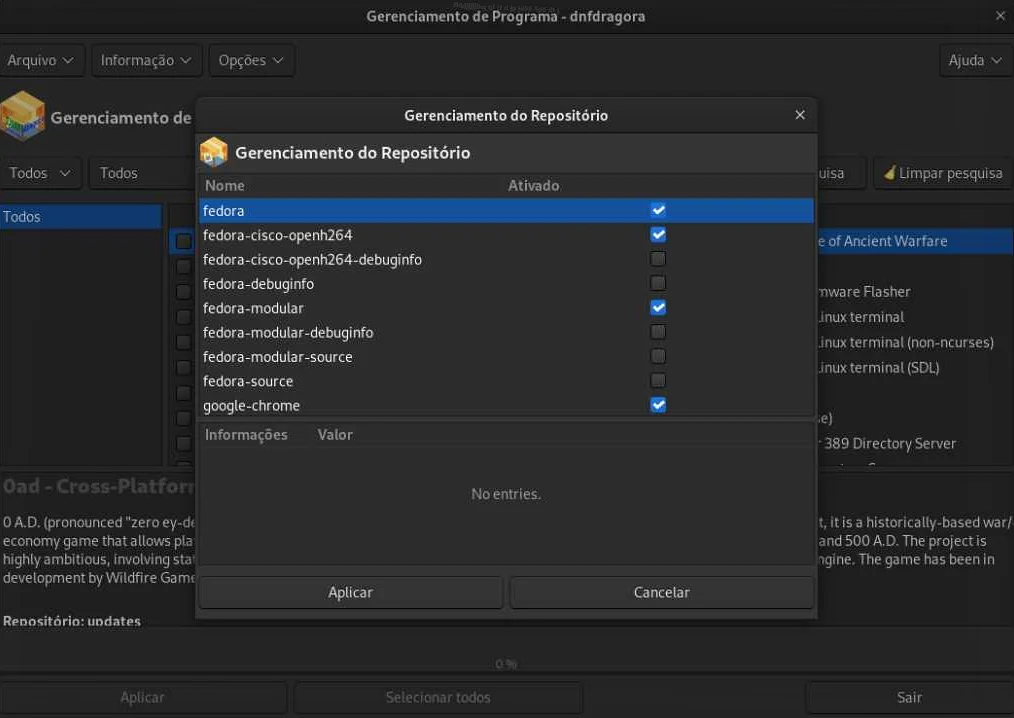This screenshot has width=1014, height=718.
Task: Select the fedora-modular row name
Action: [253, 309]
